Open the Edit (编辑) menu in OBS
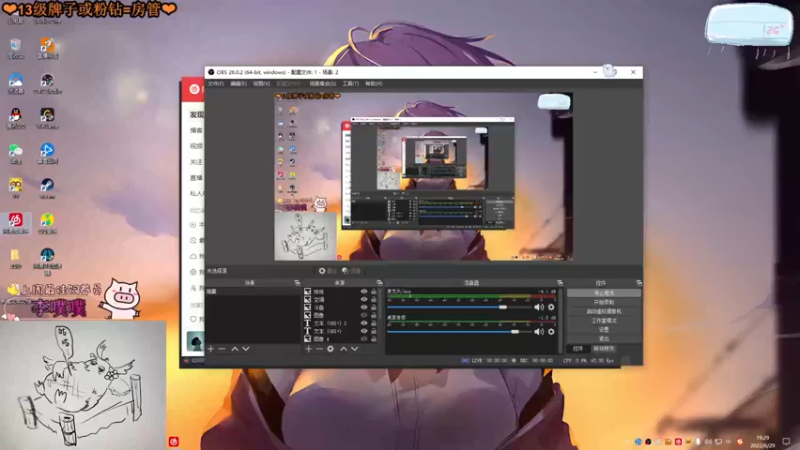Screen dimensions: 800x450 (x=238, y=84)
